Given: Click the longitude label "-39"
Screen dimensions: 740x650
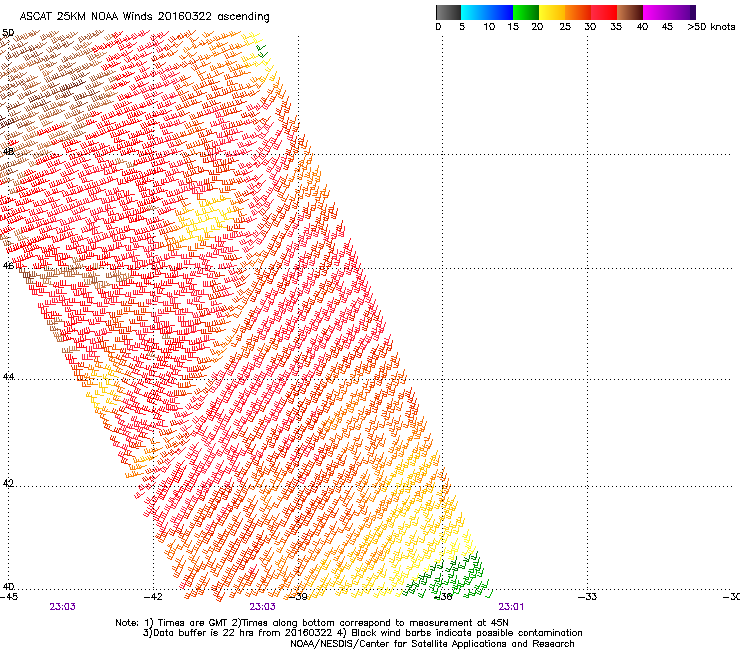Looking at the screenshot, I should (298, 597).
